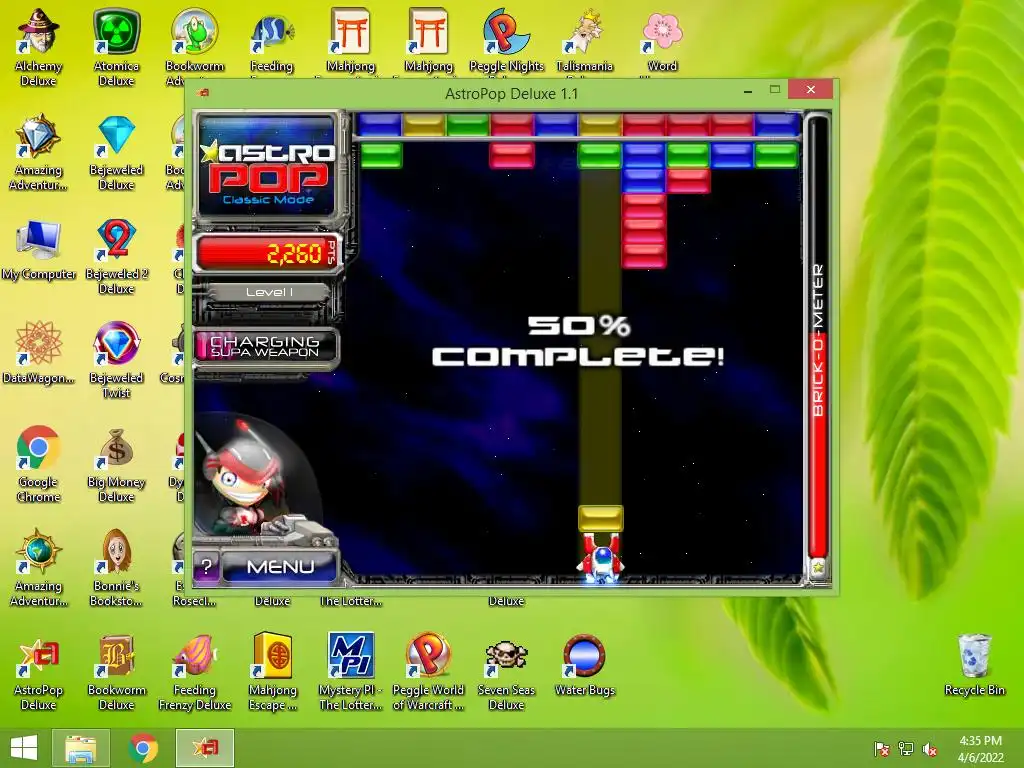Screen dimensions: 1024x768
Task: Open the Bookworm Deluxe desktop icon
Action: [116, 673]
